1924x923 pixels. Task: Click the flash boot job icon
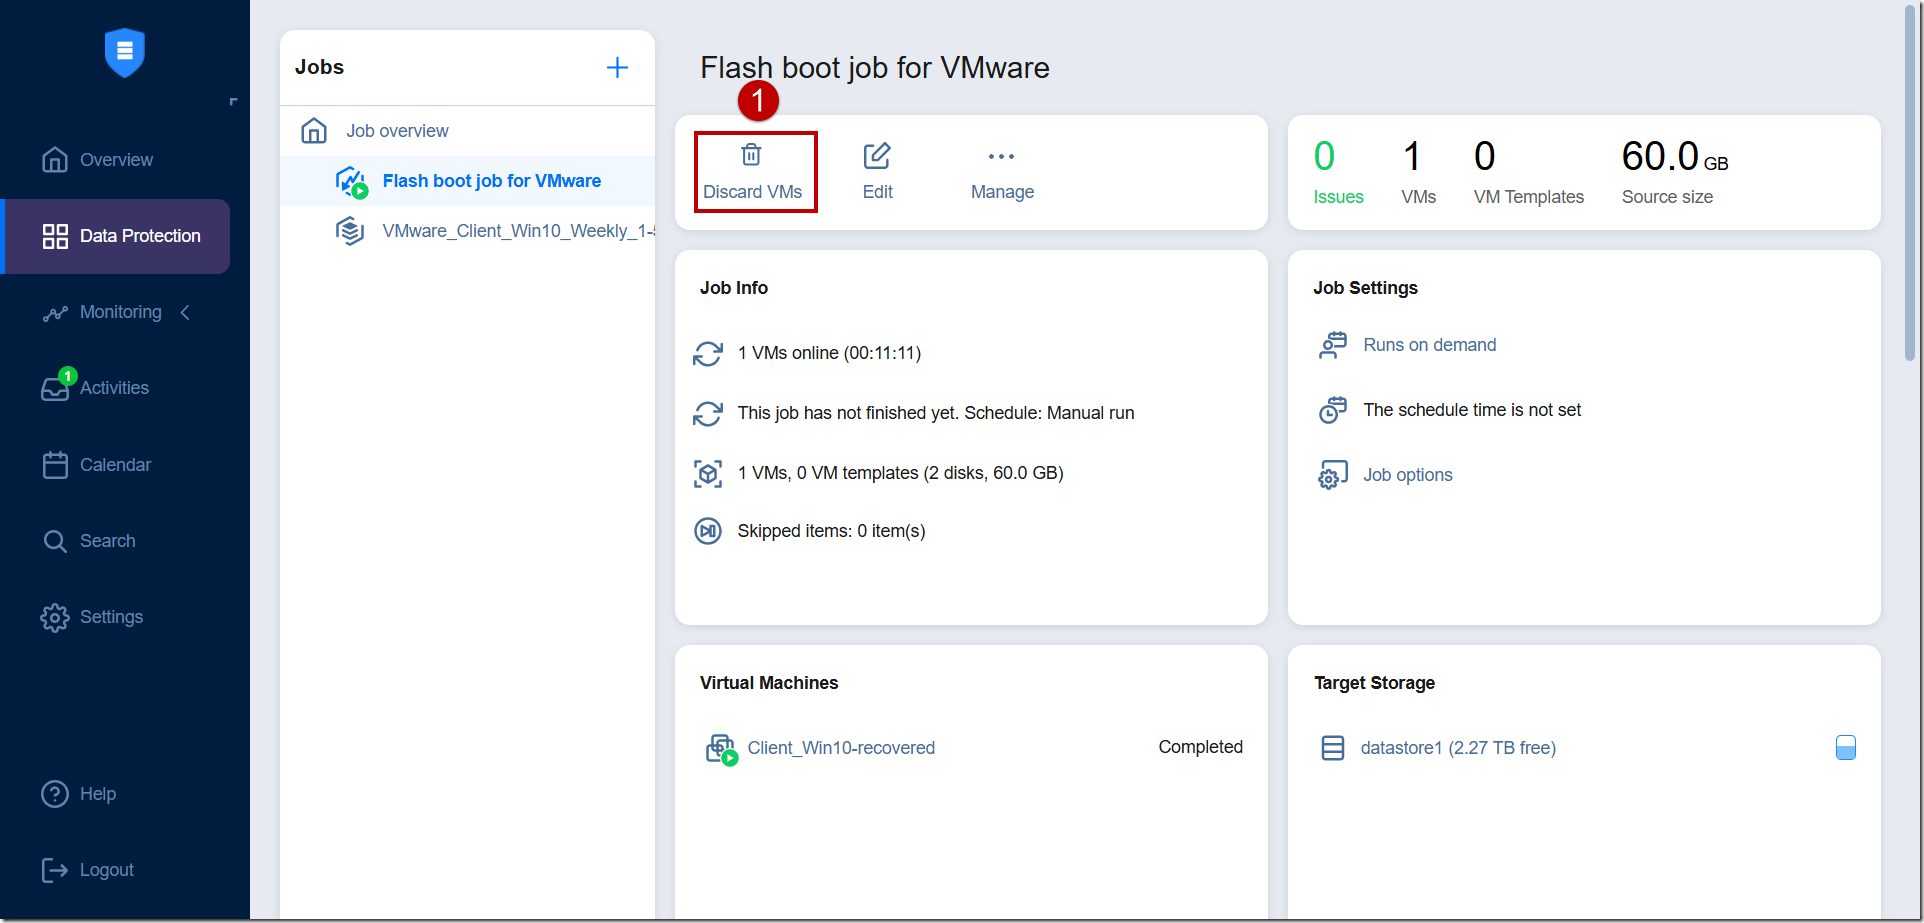[351, 182]
